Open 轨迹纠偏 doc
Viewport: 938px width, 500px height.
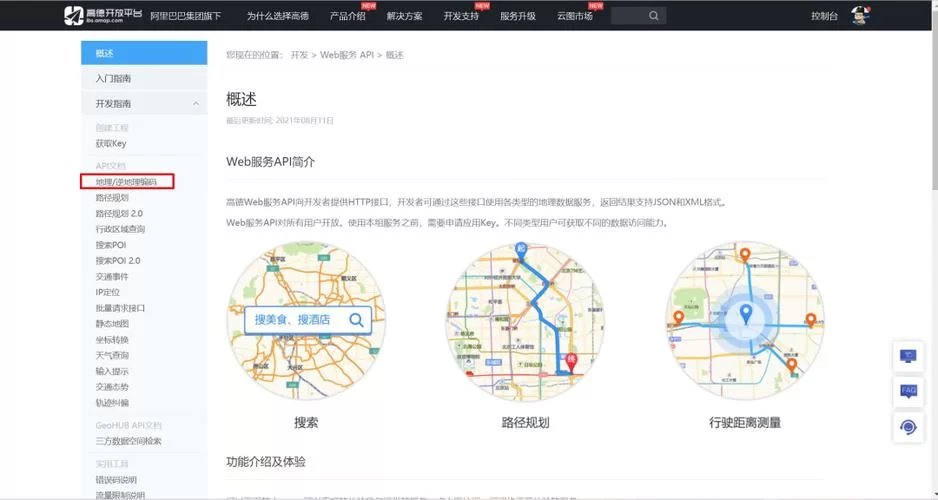(x=112, y=403)
